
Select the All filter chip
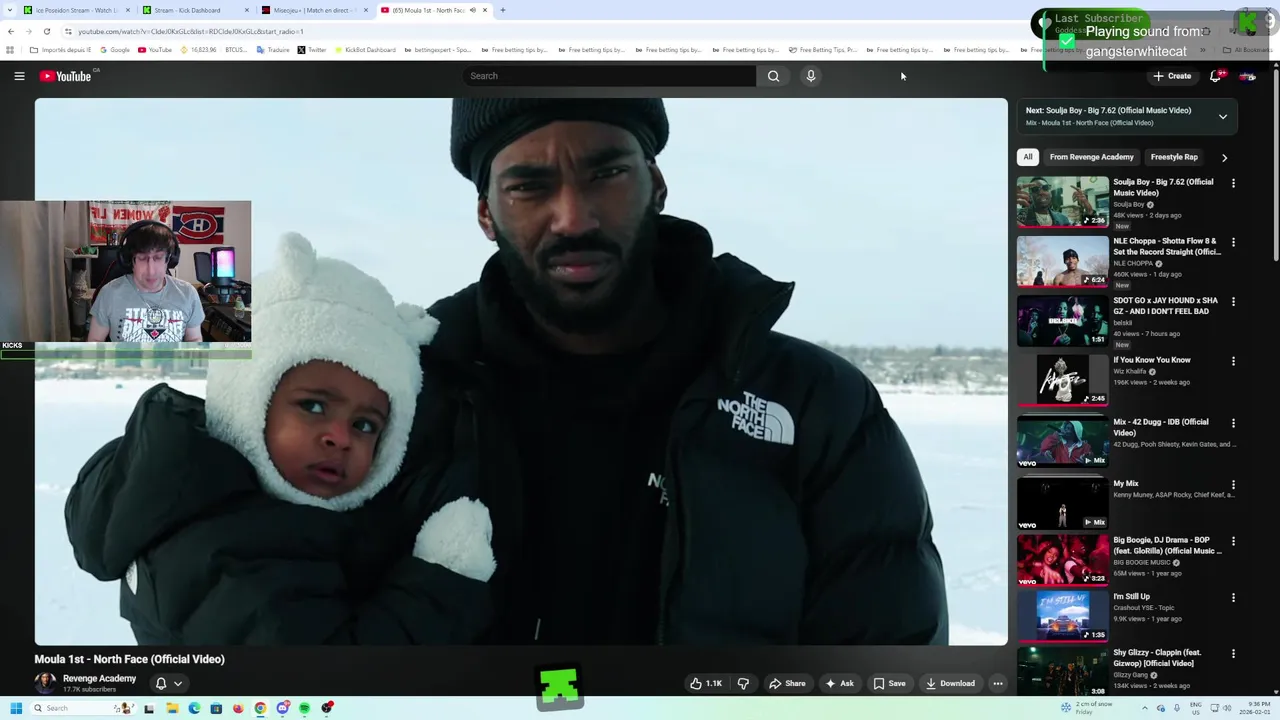[1028, 157]
